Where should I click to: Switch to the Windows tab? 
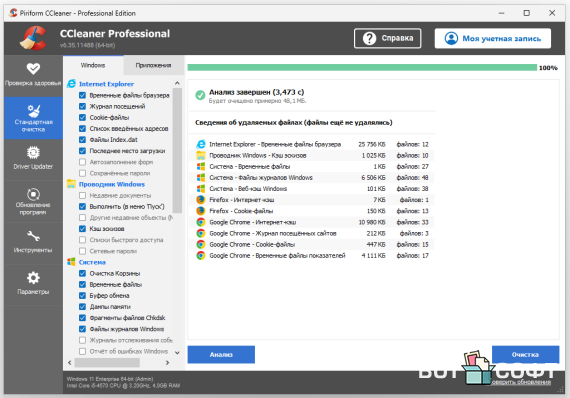[93, 65]
